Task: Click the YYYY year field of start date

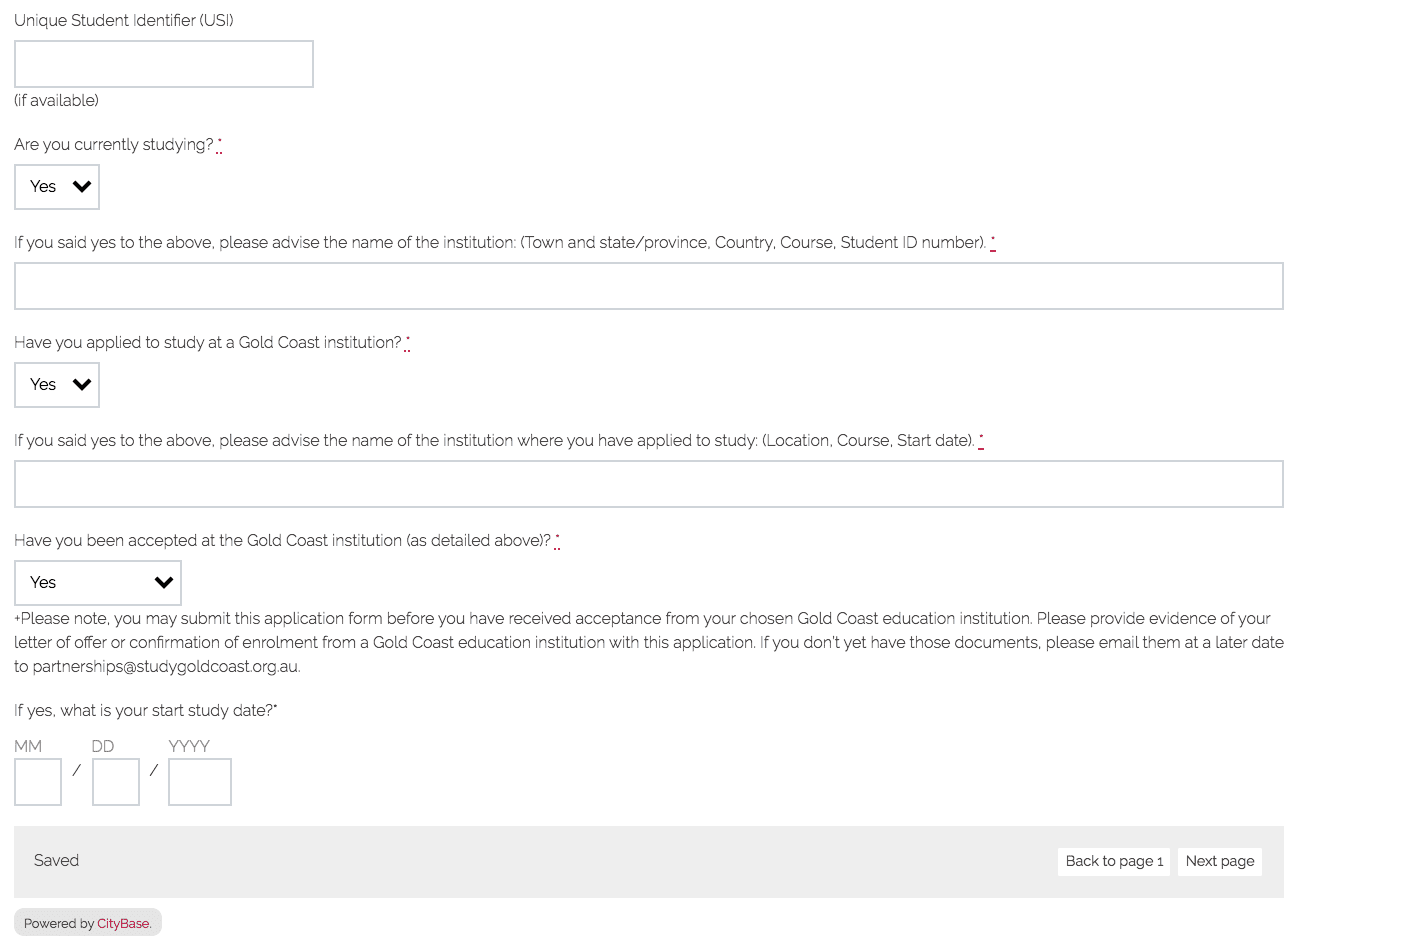Action: click(x=200, y=782)
